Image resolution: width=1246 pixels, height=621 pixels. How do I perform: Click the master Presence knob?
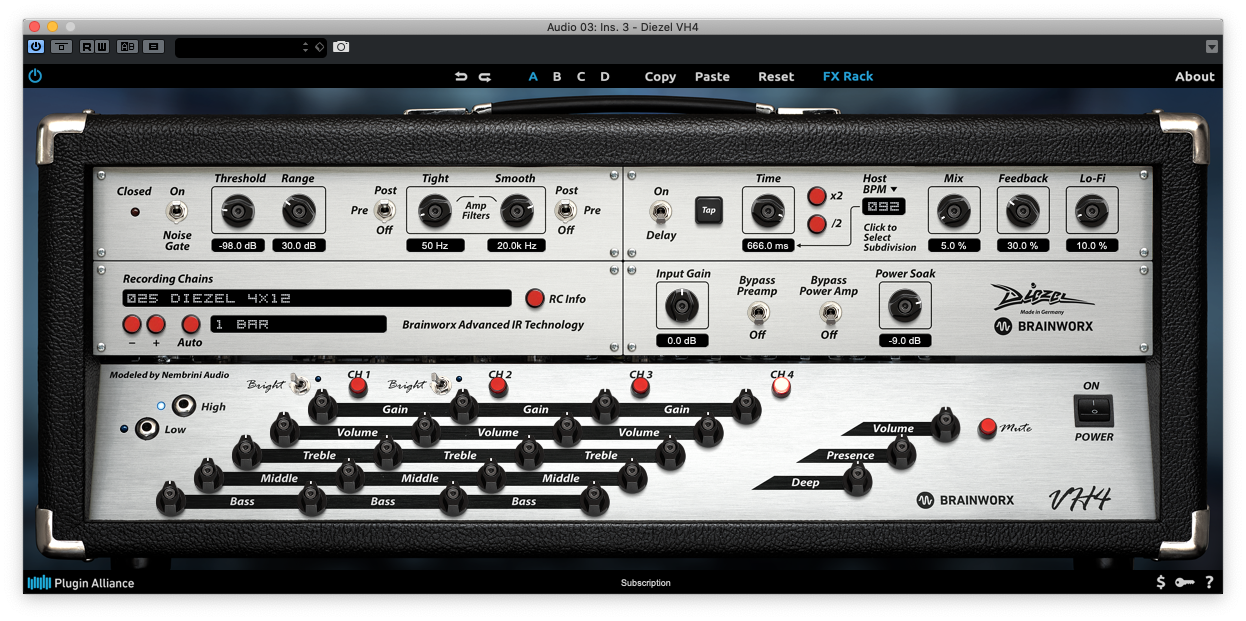coord(902,453)
